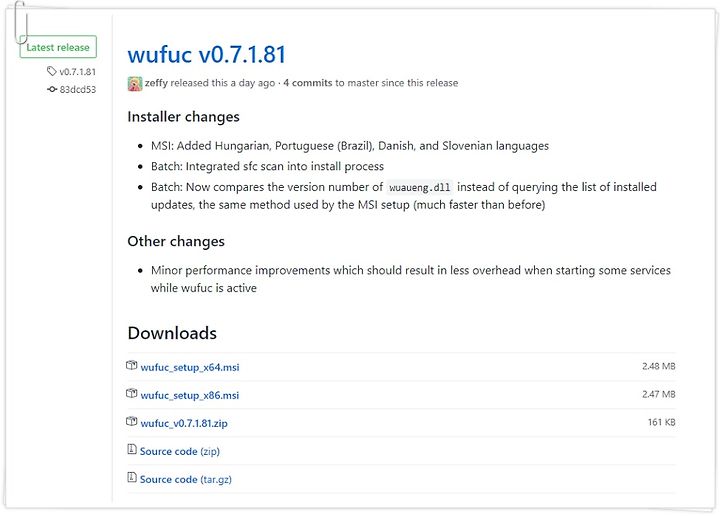Download Source code (tar.gz)
Screen dimensions: 720x516
coord(186,480)
